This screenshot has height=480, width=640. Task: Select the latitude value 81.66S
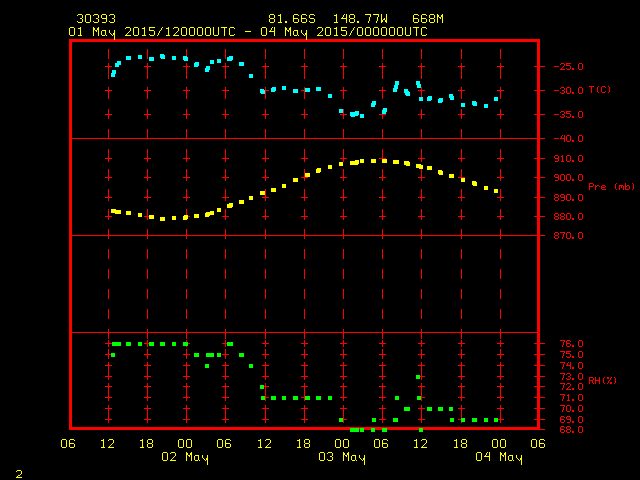(292, 19)
